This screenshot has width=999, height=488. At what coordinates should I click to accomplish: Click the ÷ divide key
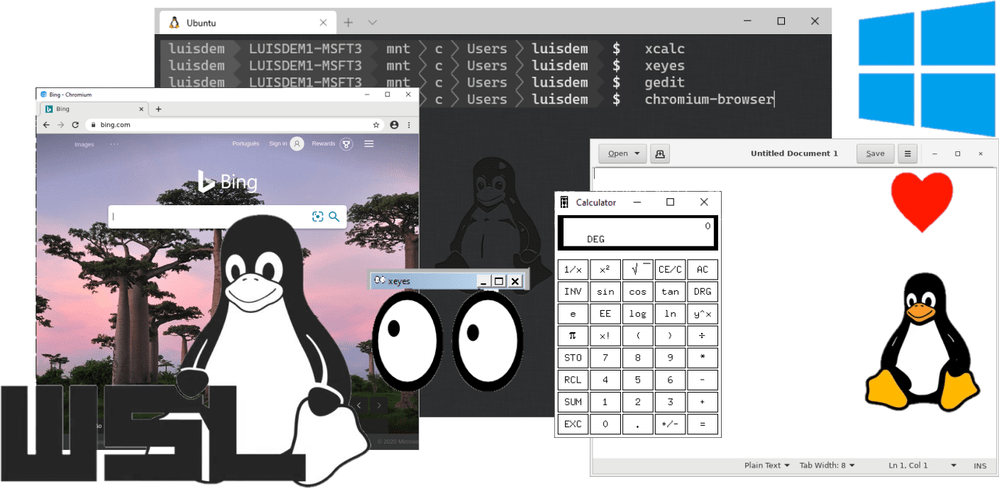(703, 336)
